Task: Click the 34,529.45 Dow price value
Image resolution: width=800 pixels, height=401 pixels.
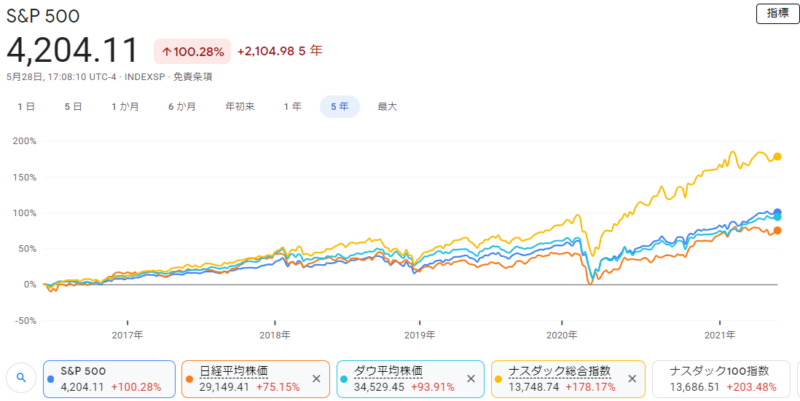Action: (379, 387)
